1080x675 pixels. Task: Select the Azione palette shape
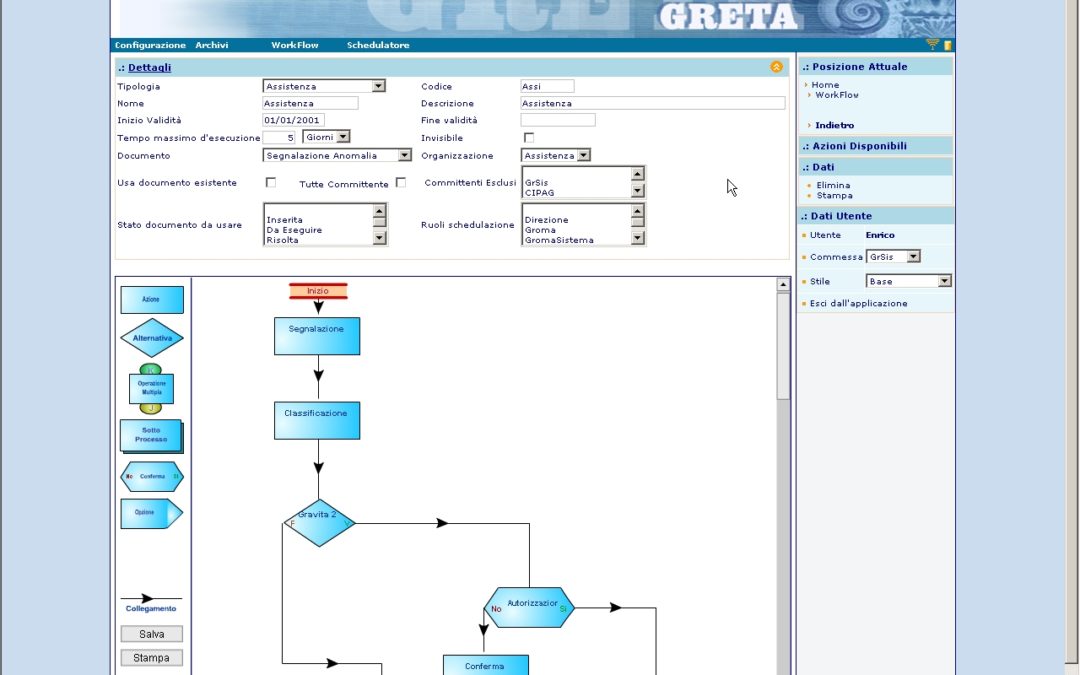coord(152,300)
